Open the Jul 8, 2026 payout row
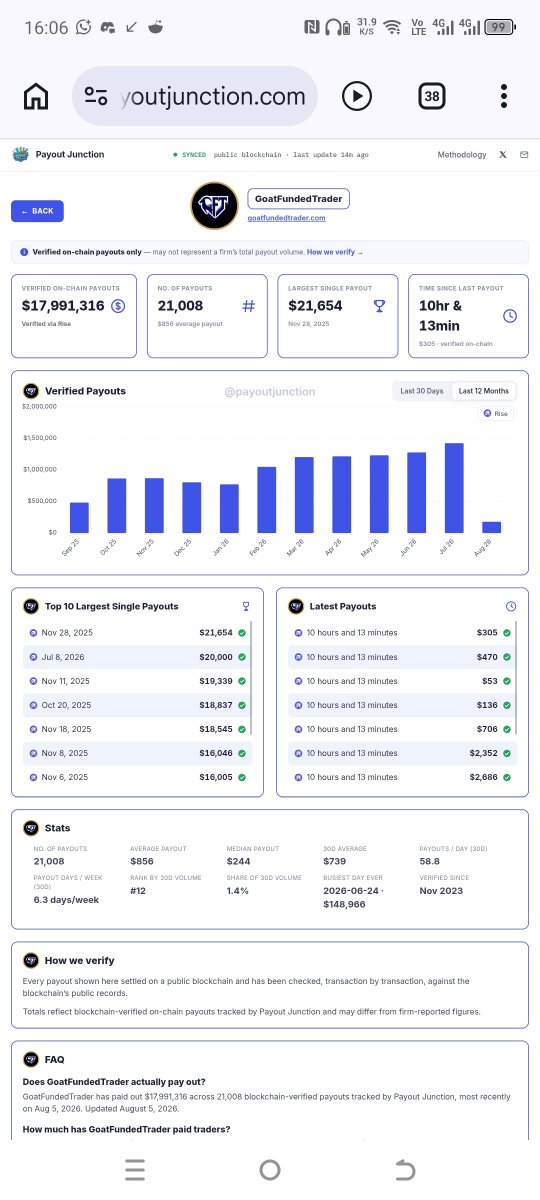The width and height of the screenshot is (540, 1200). tap(137, 657)
